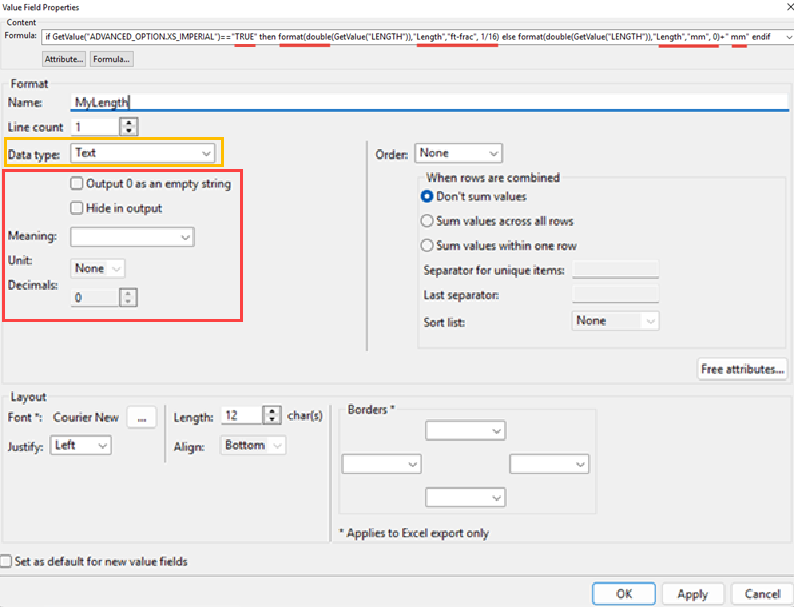Increase Length value using spinner up arrow
Image resolution: width=794 pixels, height=607 pixels.
pyautogui.click(x=271, y=412)
